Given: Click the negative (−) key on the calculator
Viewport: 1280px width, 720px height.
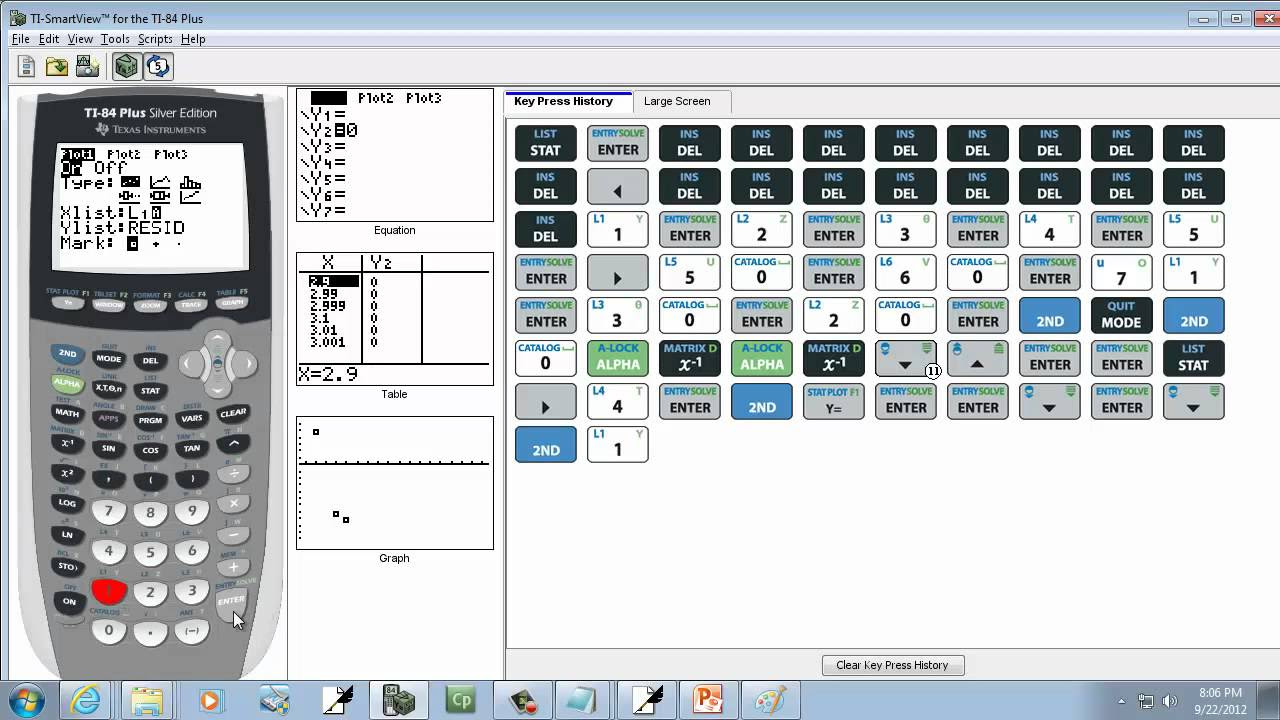Looking at the screenshot, I should pyautogui.click(x=192, y=630).
